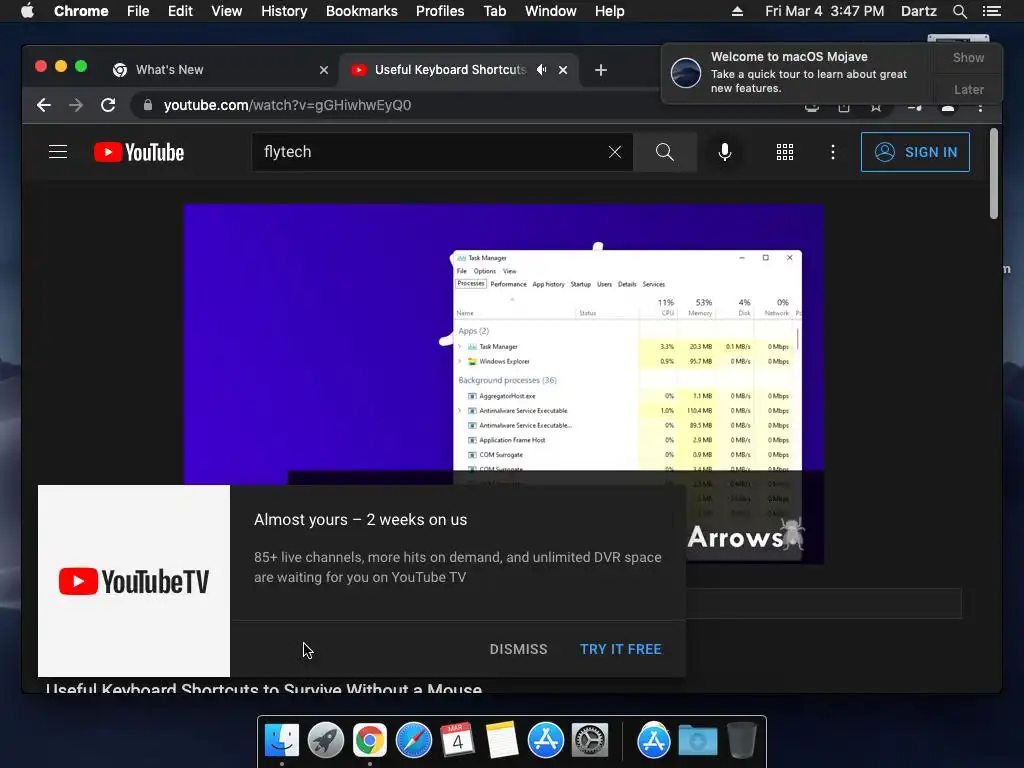1024x768 pixels.
Task: Open Safari from the Dock
Action: (413, 740)
